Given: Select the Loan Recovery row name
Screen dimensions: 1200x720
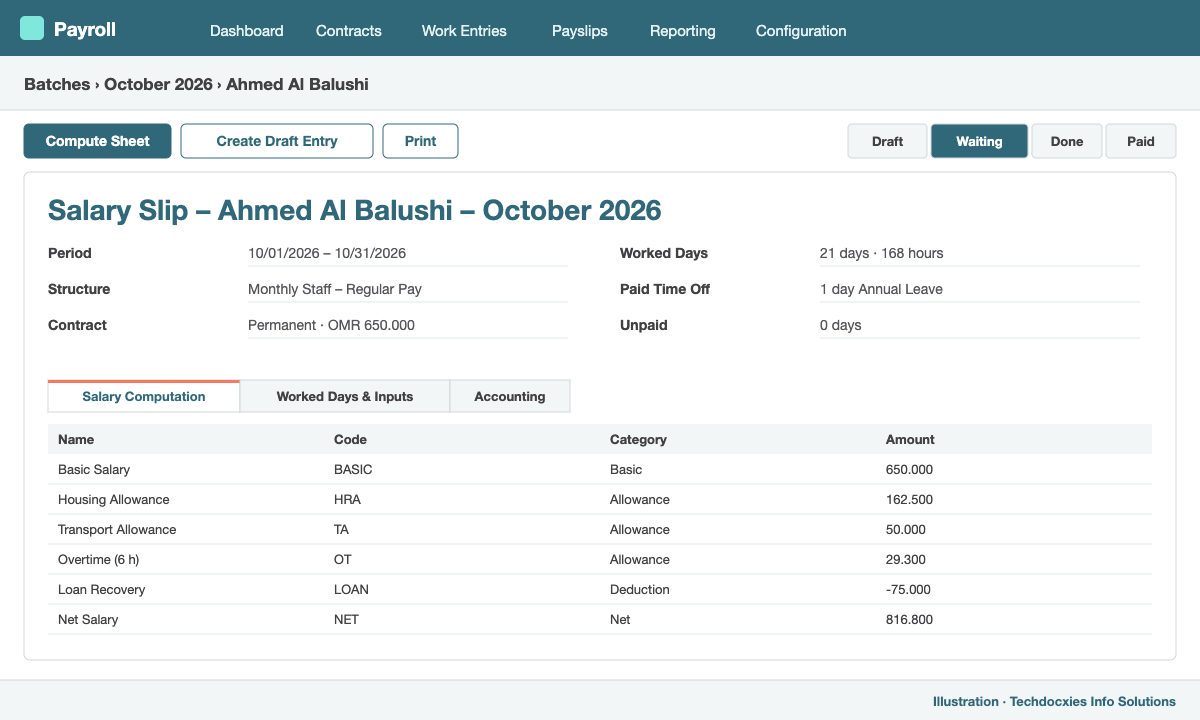Looking at the screenshot, I should (101, 589).
